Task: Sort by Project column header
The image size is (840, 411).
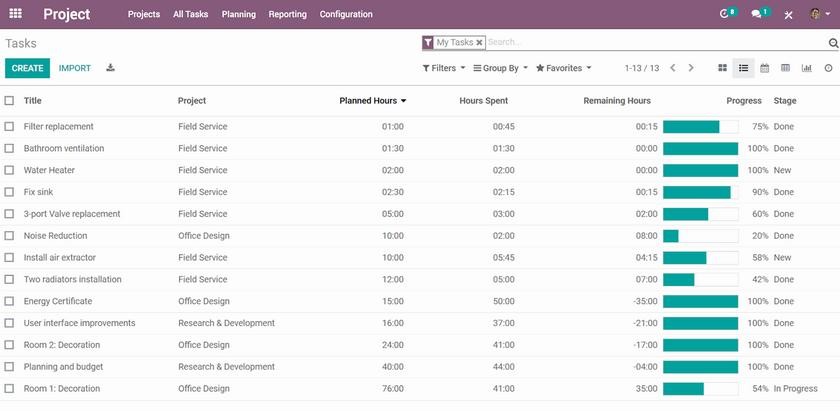Action: click(x=192, y=101)
